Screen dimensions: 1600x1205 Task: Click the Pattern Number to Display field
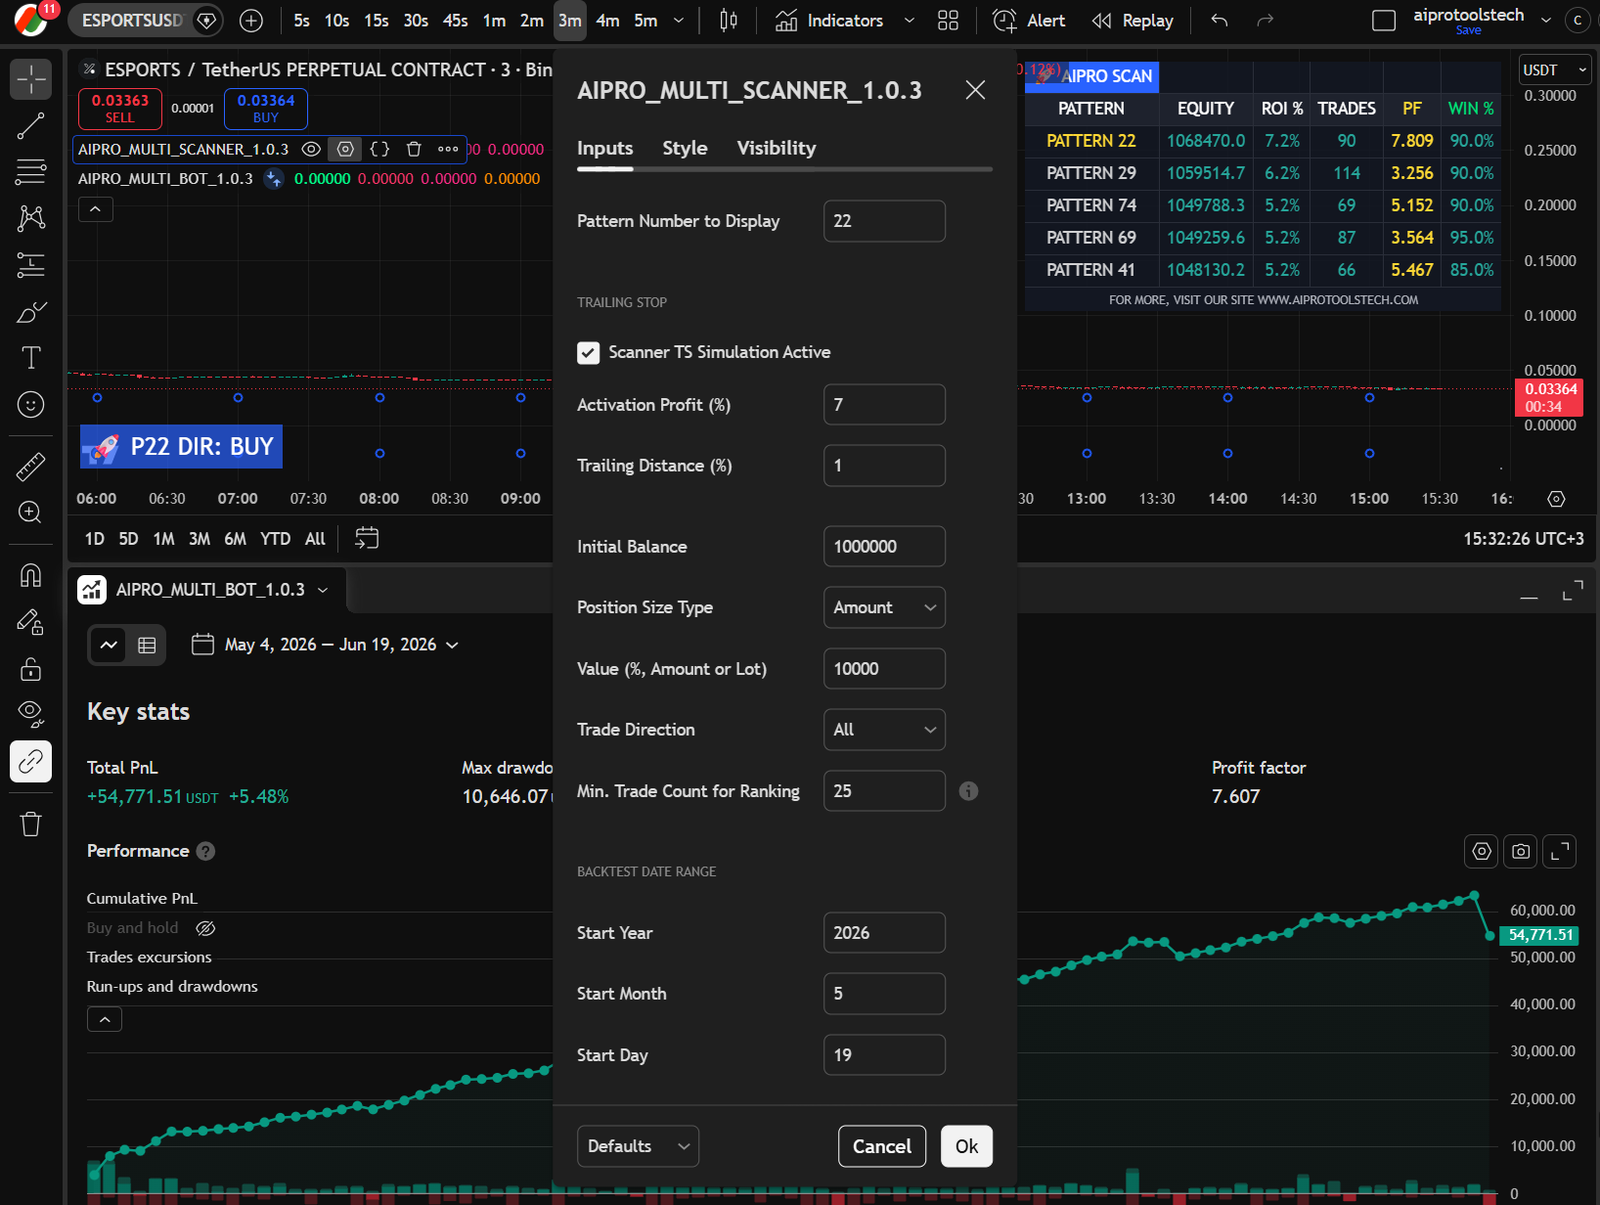pyautogui.click(x=884, y=221)
